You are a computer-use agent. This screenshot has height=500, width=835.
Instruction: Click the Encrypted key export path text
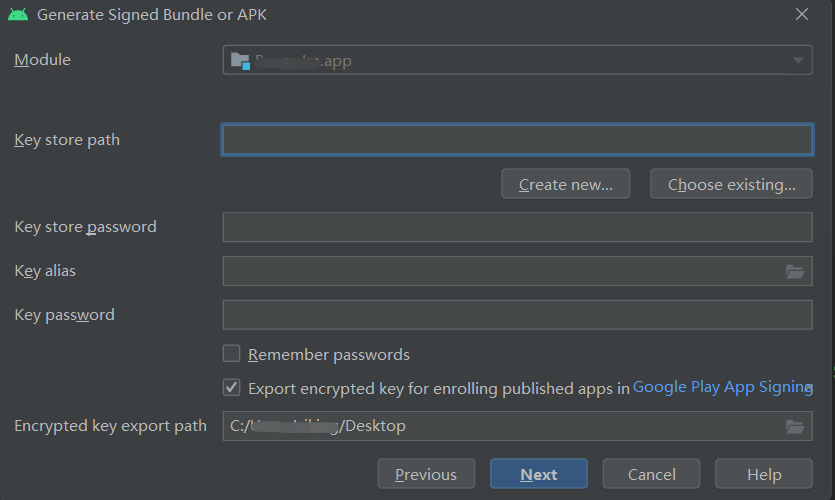[500, 426]
